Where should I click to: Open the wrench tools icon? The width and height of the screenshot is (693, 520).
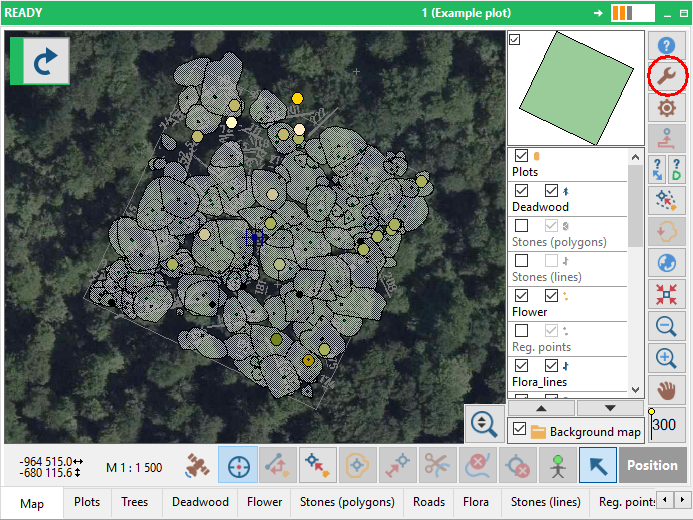667,76
